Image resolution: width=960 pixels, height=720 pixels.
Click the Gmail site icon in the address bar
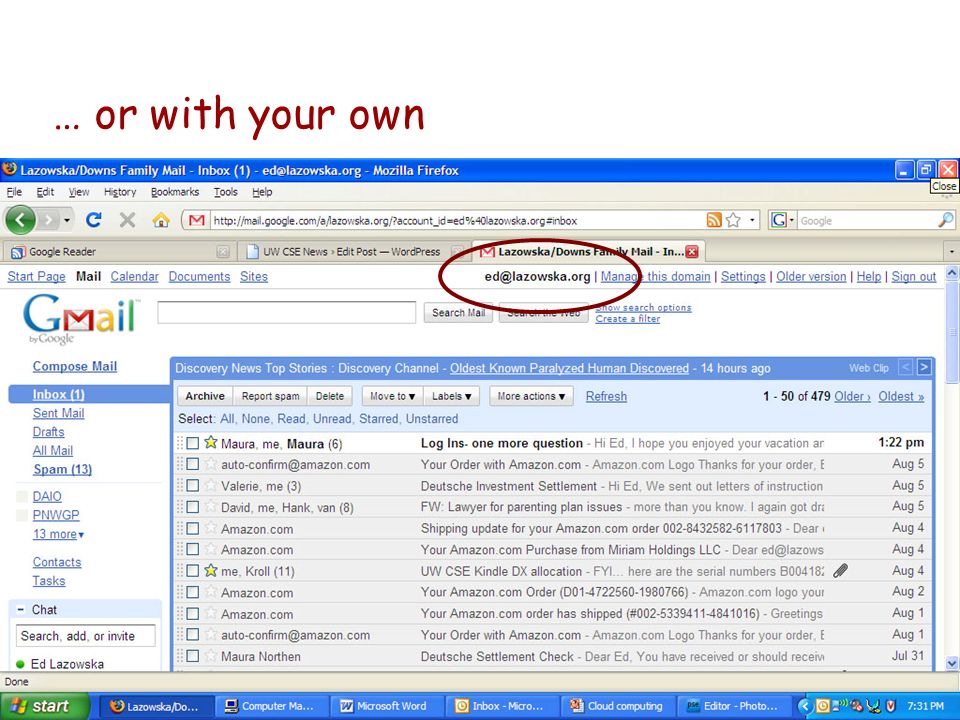point(196,220)
